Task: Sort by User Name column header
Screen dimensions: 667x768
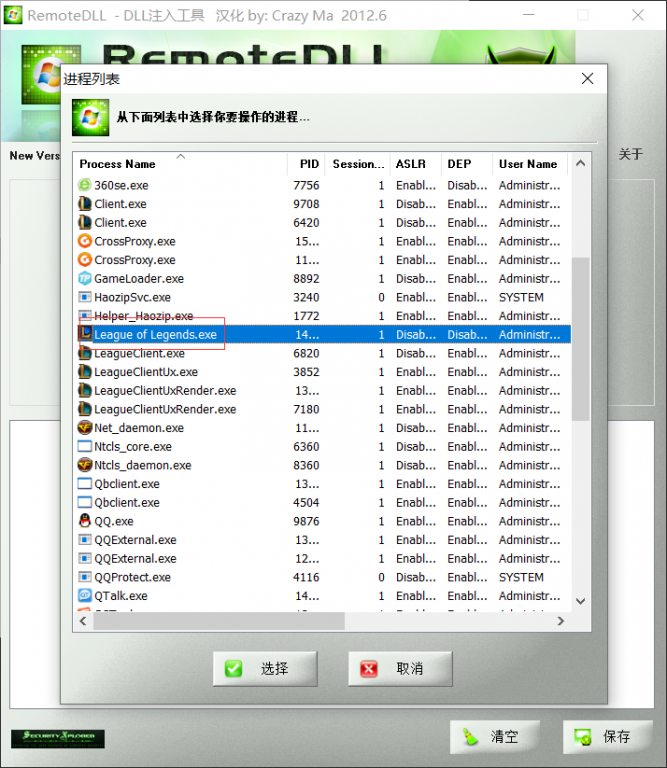Action: click(530, 164)
